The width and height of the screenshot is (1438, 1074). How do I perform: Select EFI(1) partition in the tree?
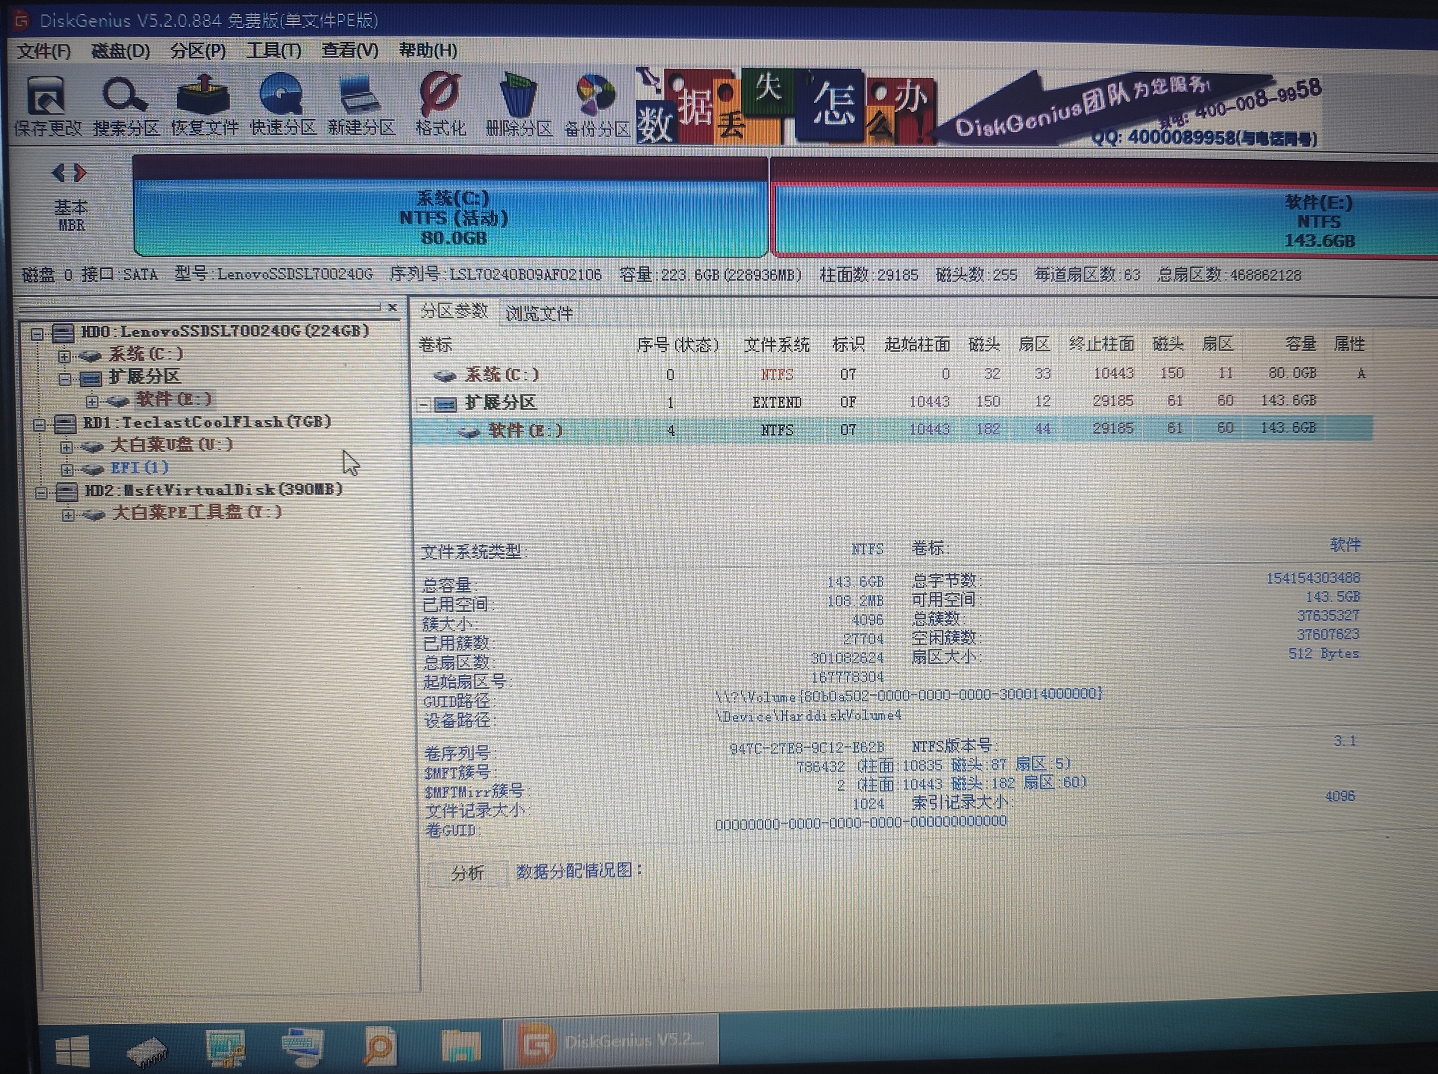pyautogui.click(x=139, y=467)
